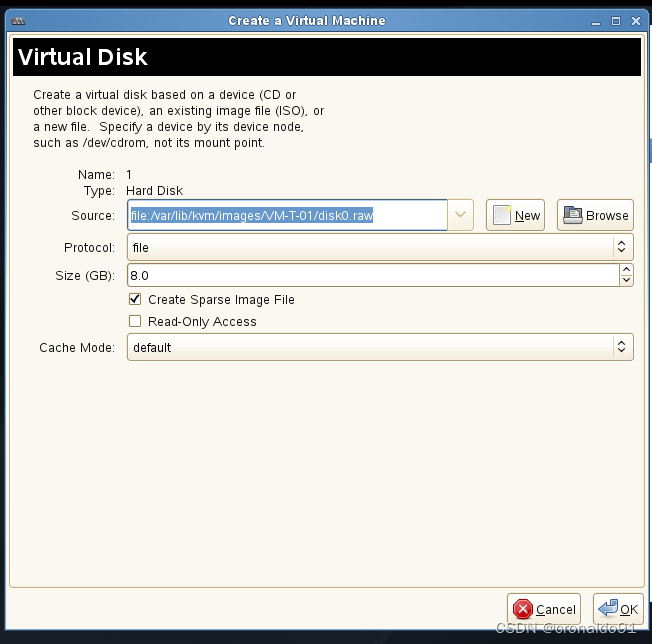Viewport: 652px width, 644px height.
Task: Increase disk size with the up stepper
Action: point(627,269)
